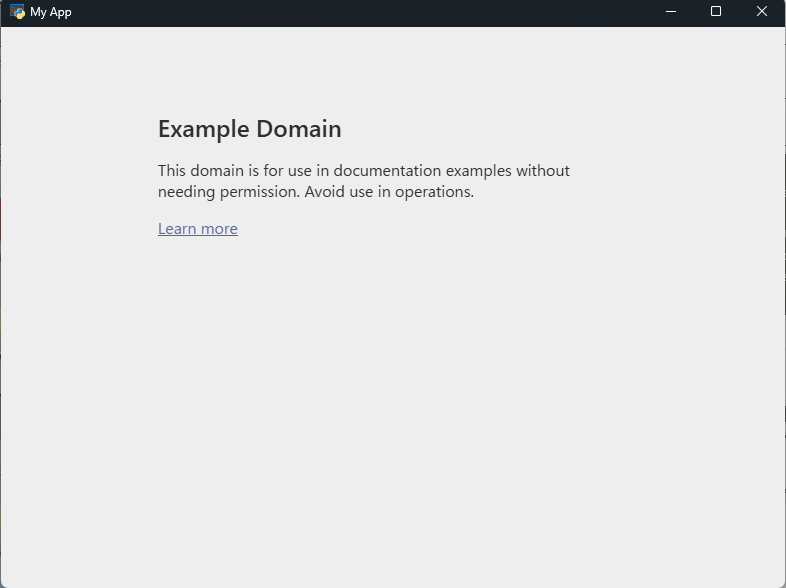Minimize the My App window
The height and width of the screenshot is (588, 786).
671,12
